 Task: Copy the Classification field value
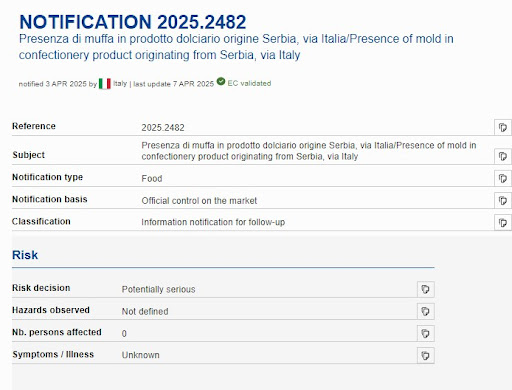[503, 223]
